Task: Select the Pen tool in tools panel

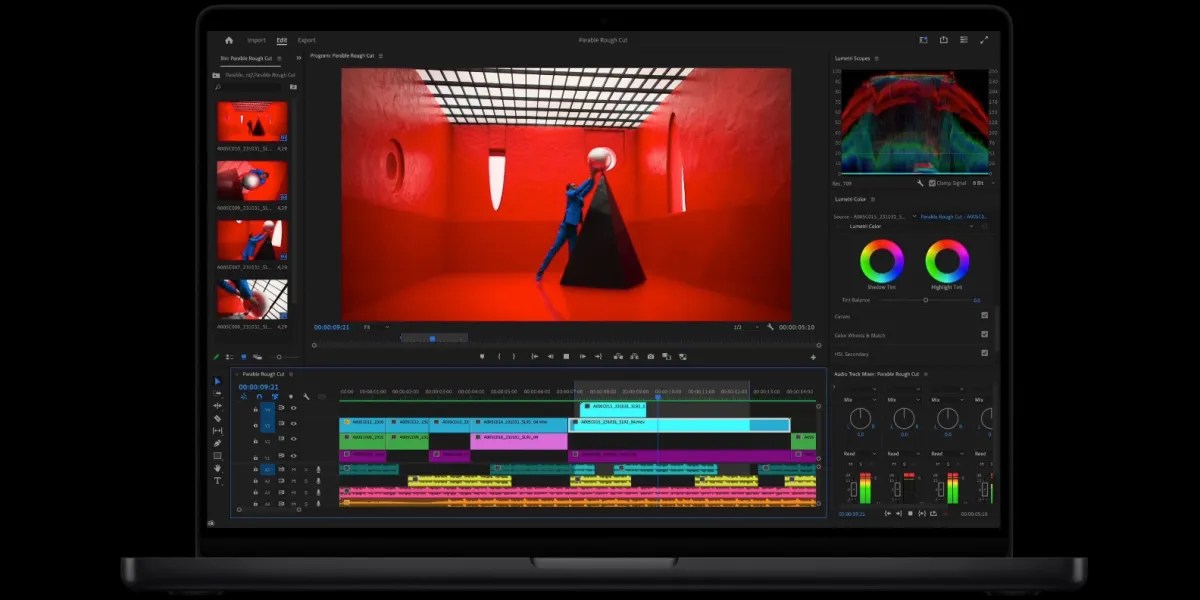Action: point(218,443)
